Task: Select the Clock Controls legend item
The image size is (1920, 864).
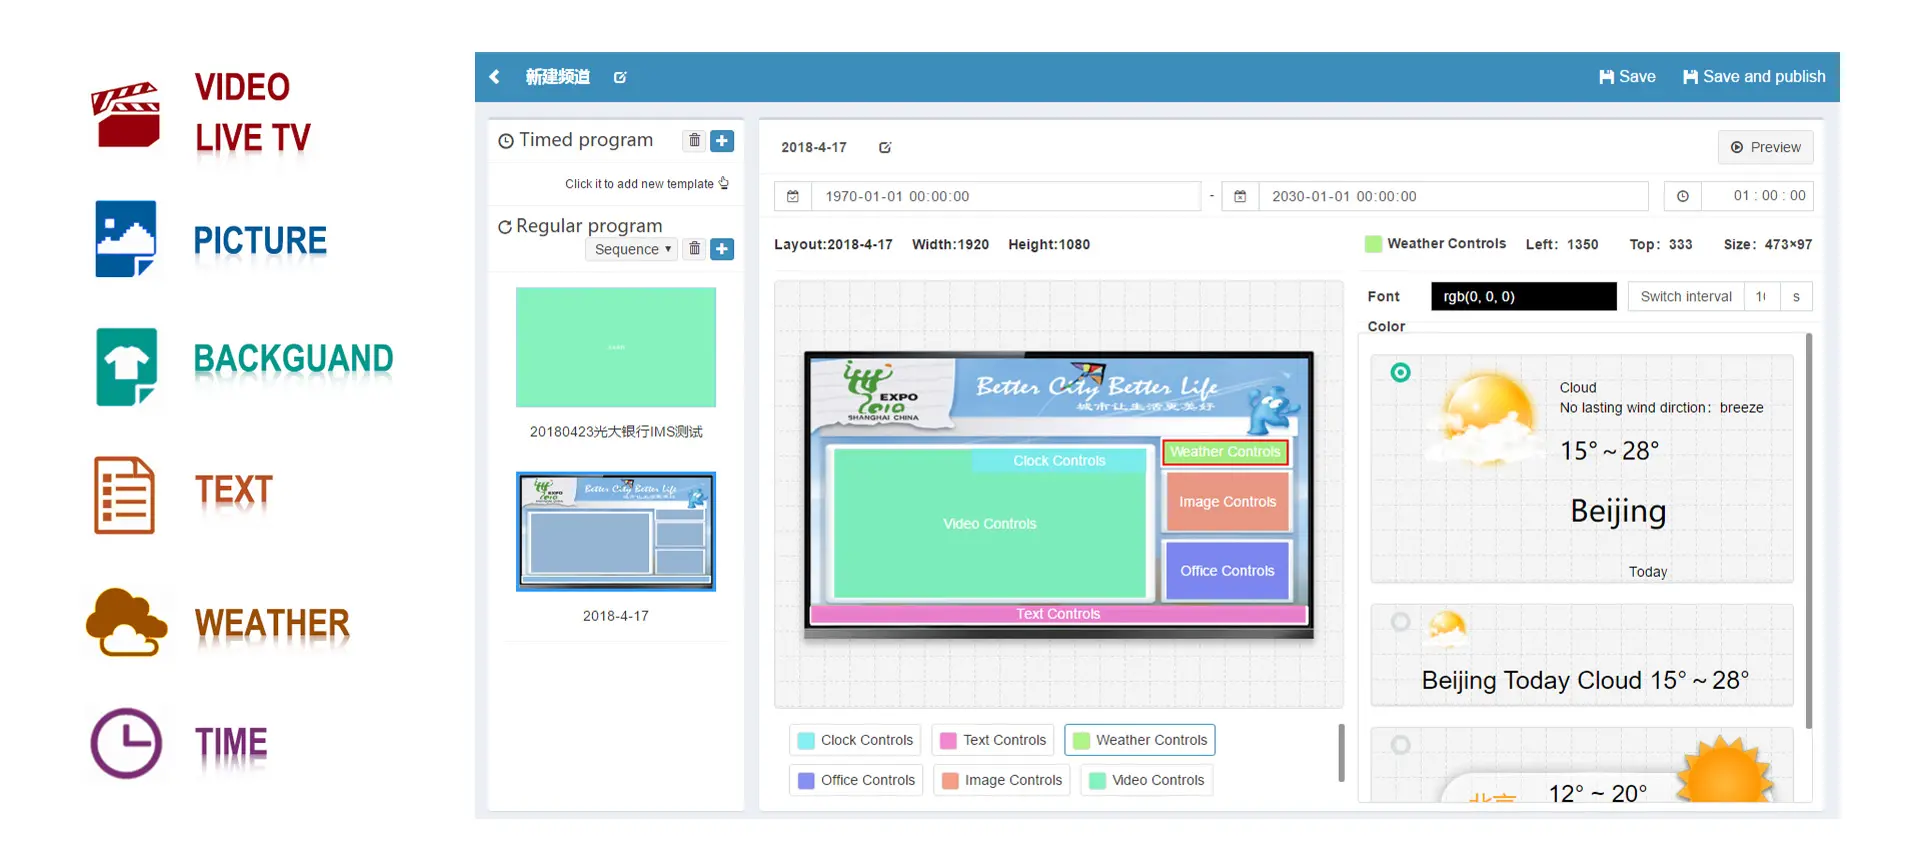Action: point(856,740)
